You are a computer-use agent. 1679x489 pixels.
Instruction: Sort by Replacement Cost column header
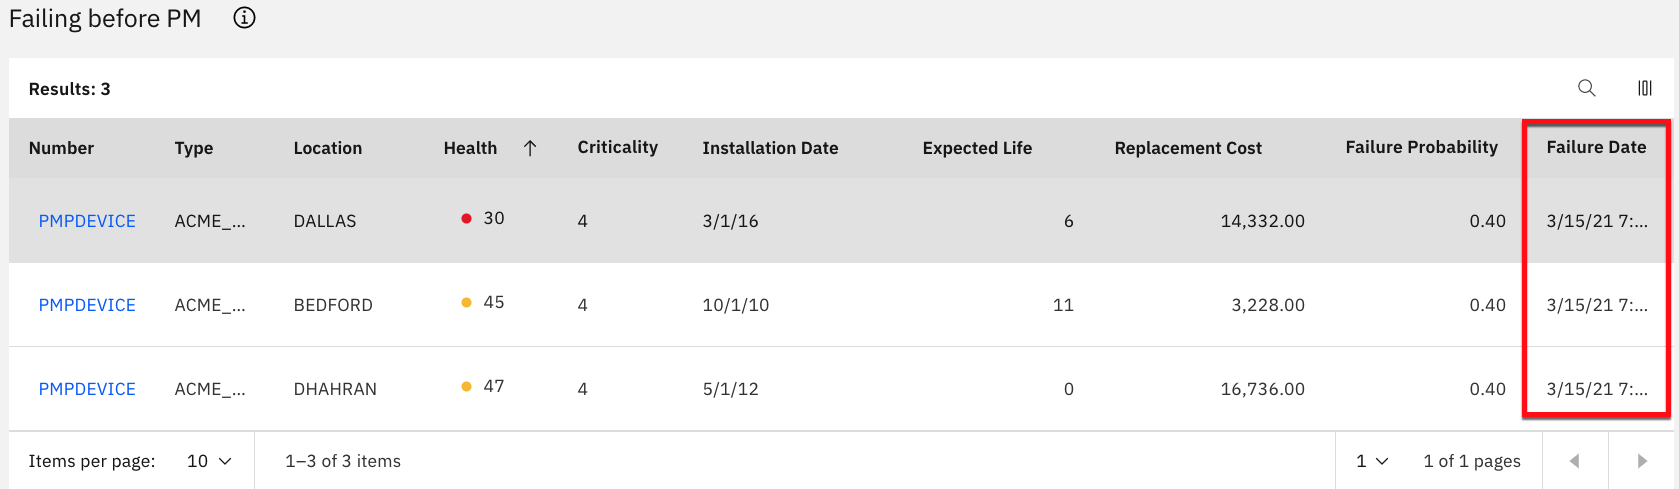pyautogui.click(x=1188, y=148)
